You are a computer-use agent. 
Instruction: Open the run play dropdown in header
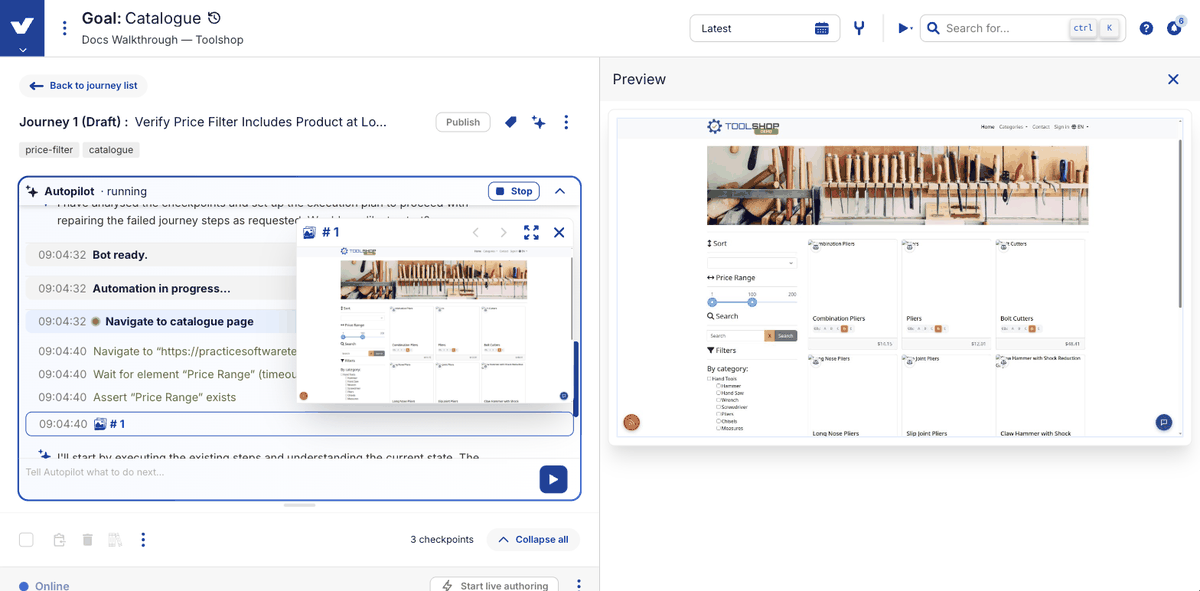click(x=905, y=28)
